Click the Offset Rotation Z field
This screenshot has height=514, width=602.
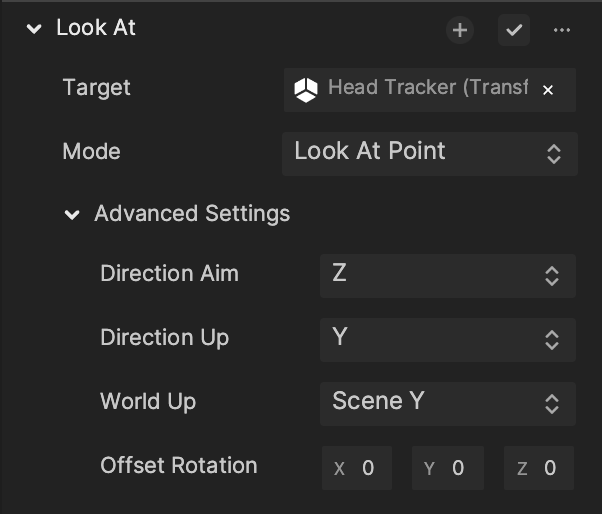[x=539, y=468]
